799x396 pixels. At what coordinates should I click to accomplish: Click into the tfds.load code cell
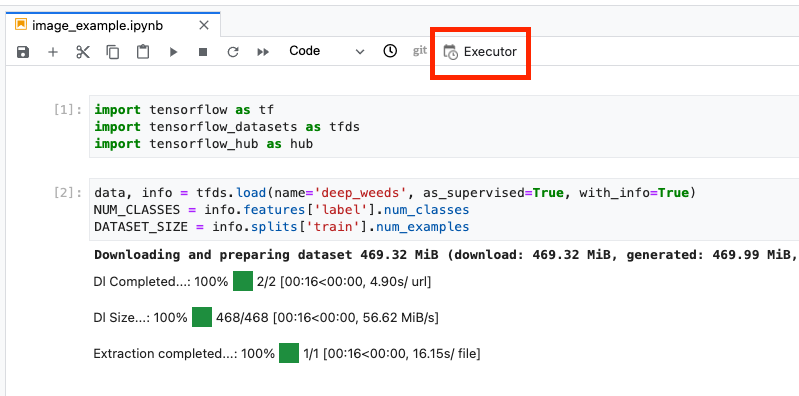[x=443, y=210]
